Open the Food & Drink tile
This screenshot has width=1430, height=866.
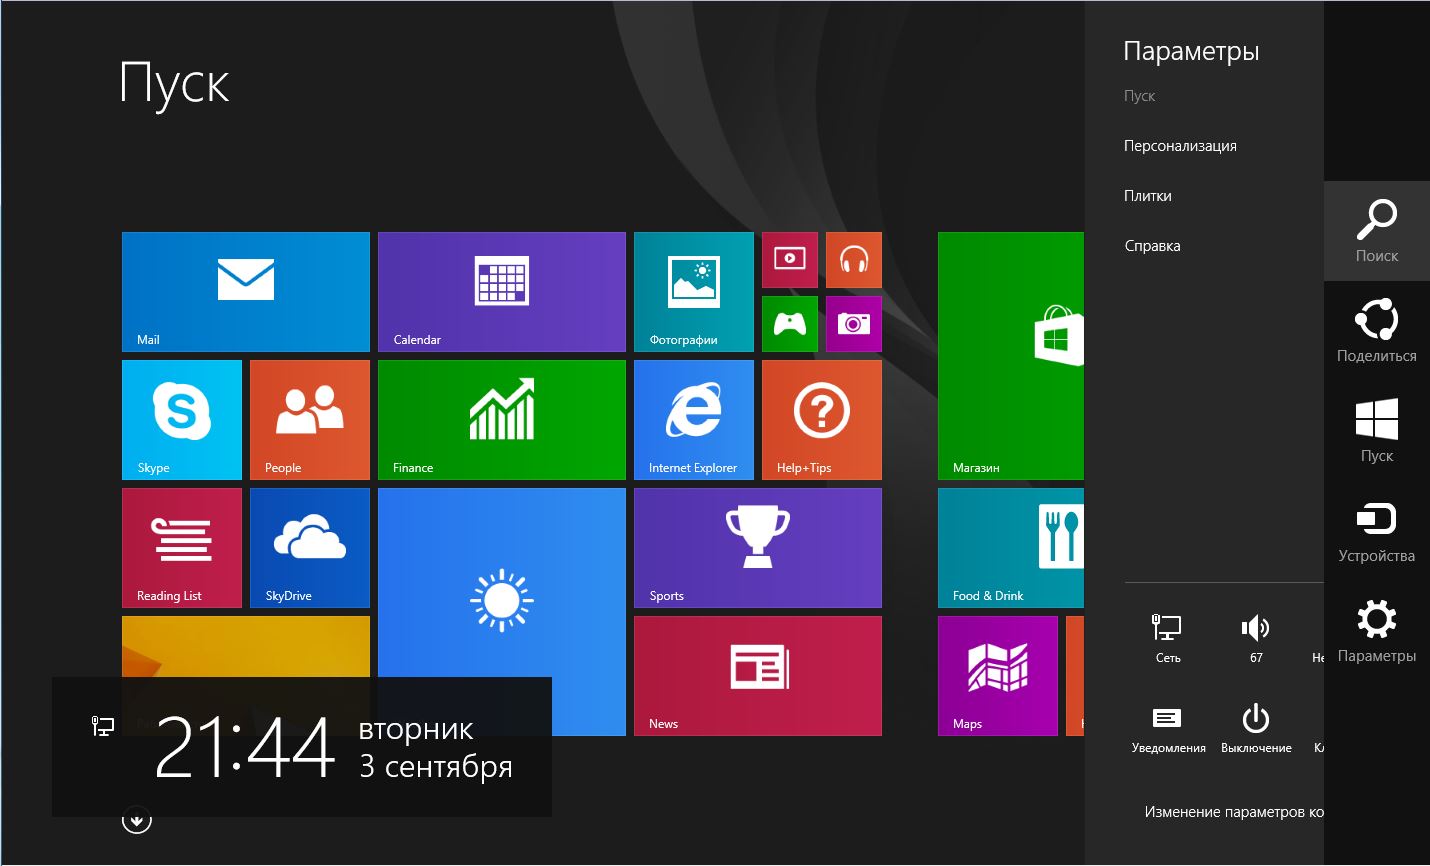tap(1011, 548)
